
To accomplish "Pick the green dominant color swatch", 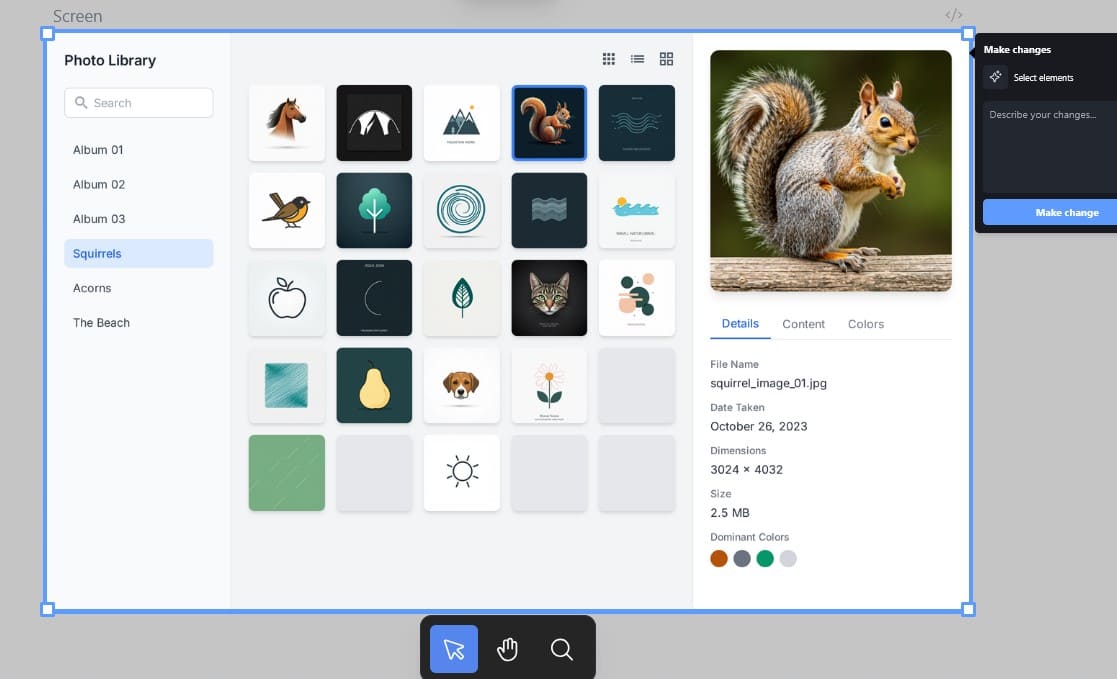I will coord(765,559).
